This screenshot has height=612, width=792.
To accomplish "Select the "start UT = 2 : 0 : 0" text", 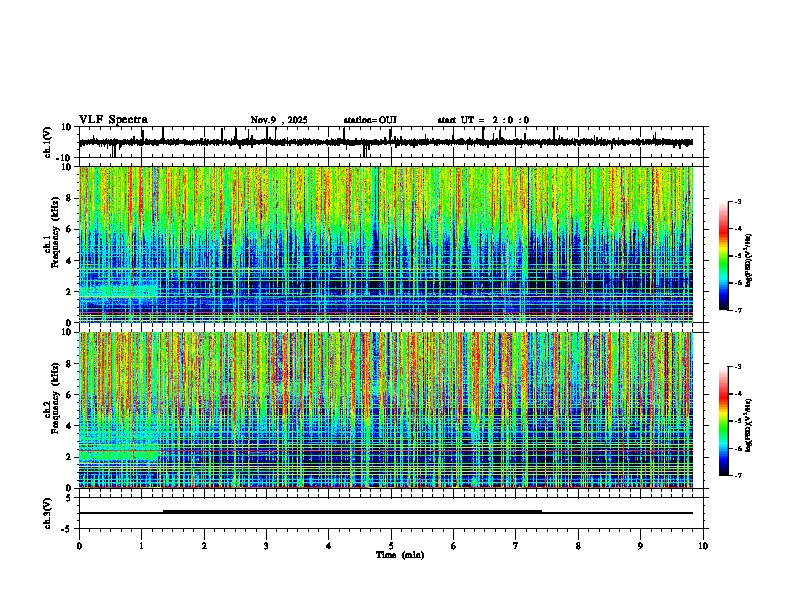I will tap(483, 120).
